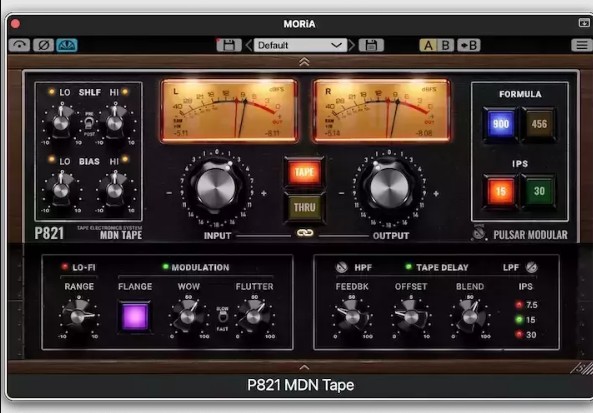Toggle the phase invert (Ø) icon
593x413 pixels.
click(43, 45)
